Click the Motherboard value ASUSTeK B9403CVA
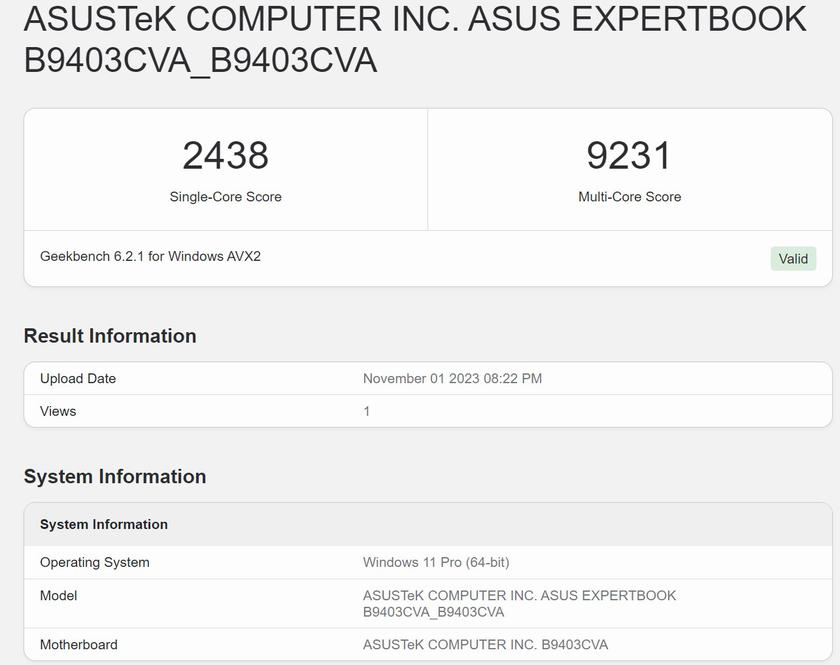Screen dimensions: 840x665 click(x=485, y=645)
